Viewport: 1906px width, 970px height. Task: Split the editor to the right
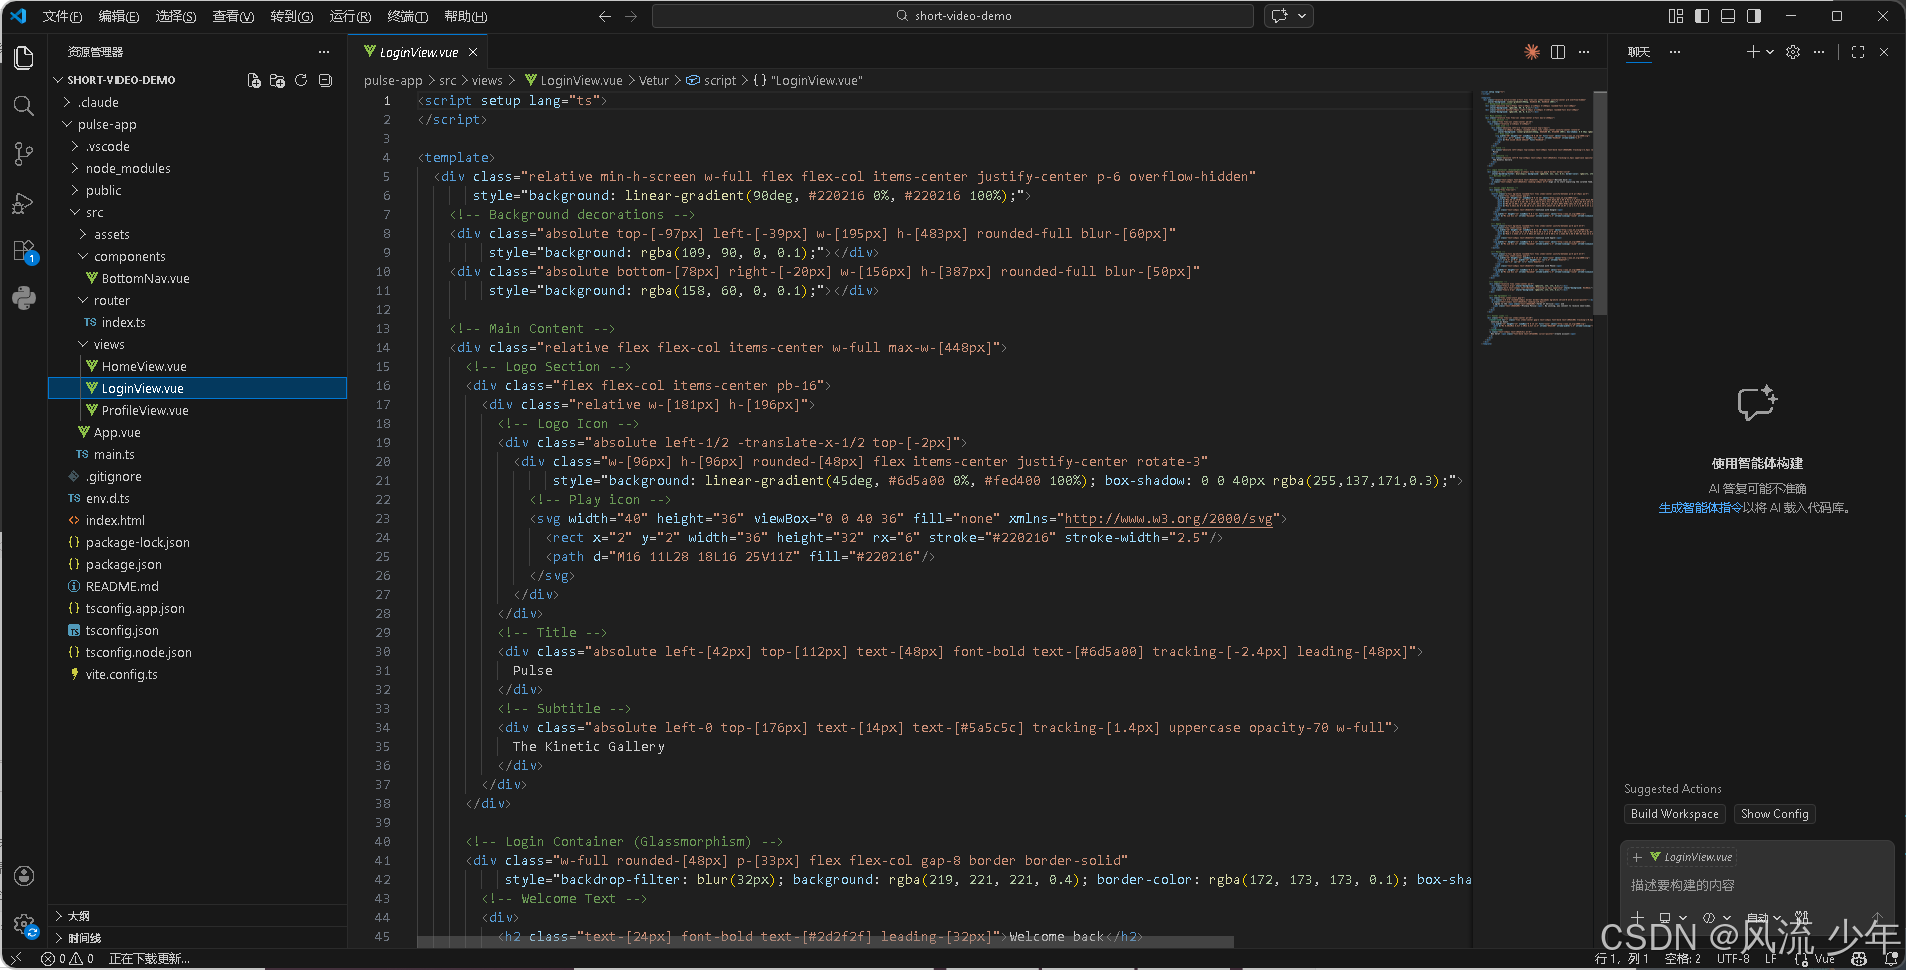(1558, 52)
